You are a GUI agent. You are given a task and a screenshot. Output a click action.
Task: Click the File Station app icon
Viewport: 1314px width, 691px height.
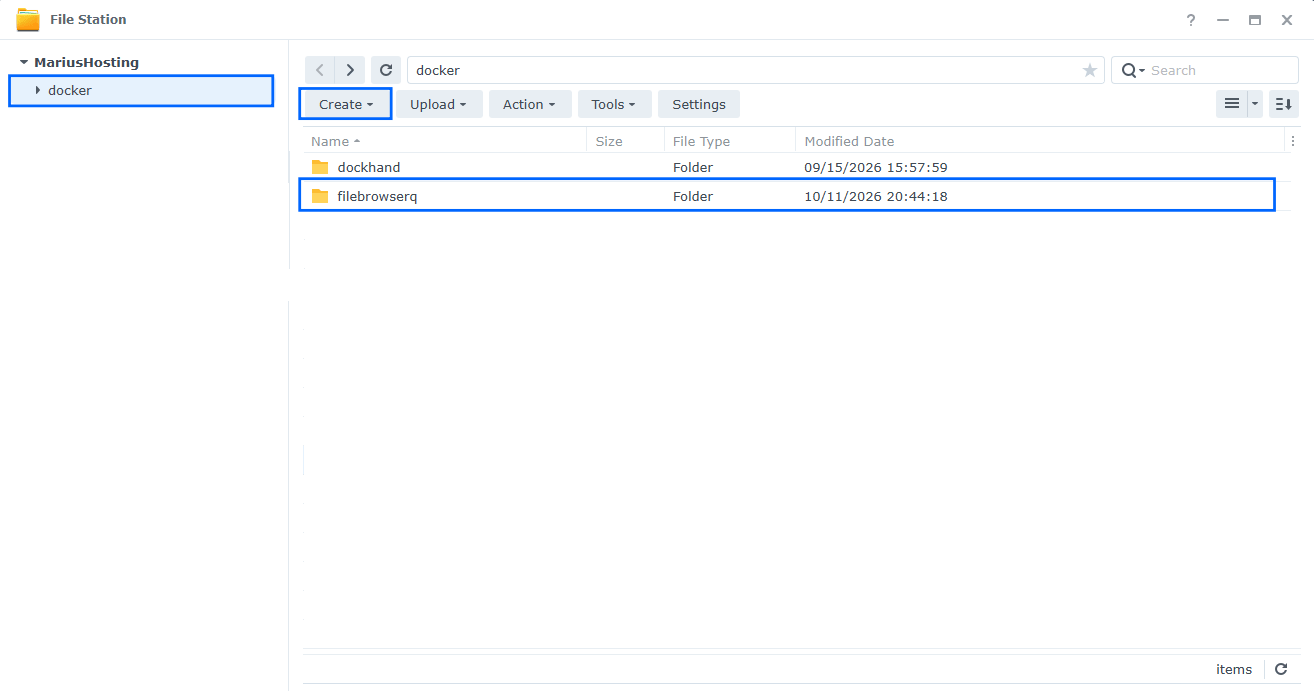28,19
